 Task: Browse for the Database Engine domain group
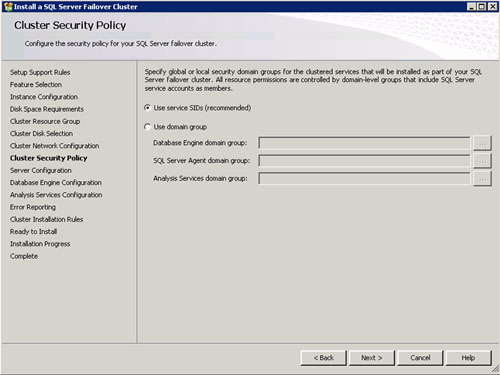(x=482, y=143)
